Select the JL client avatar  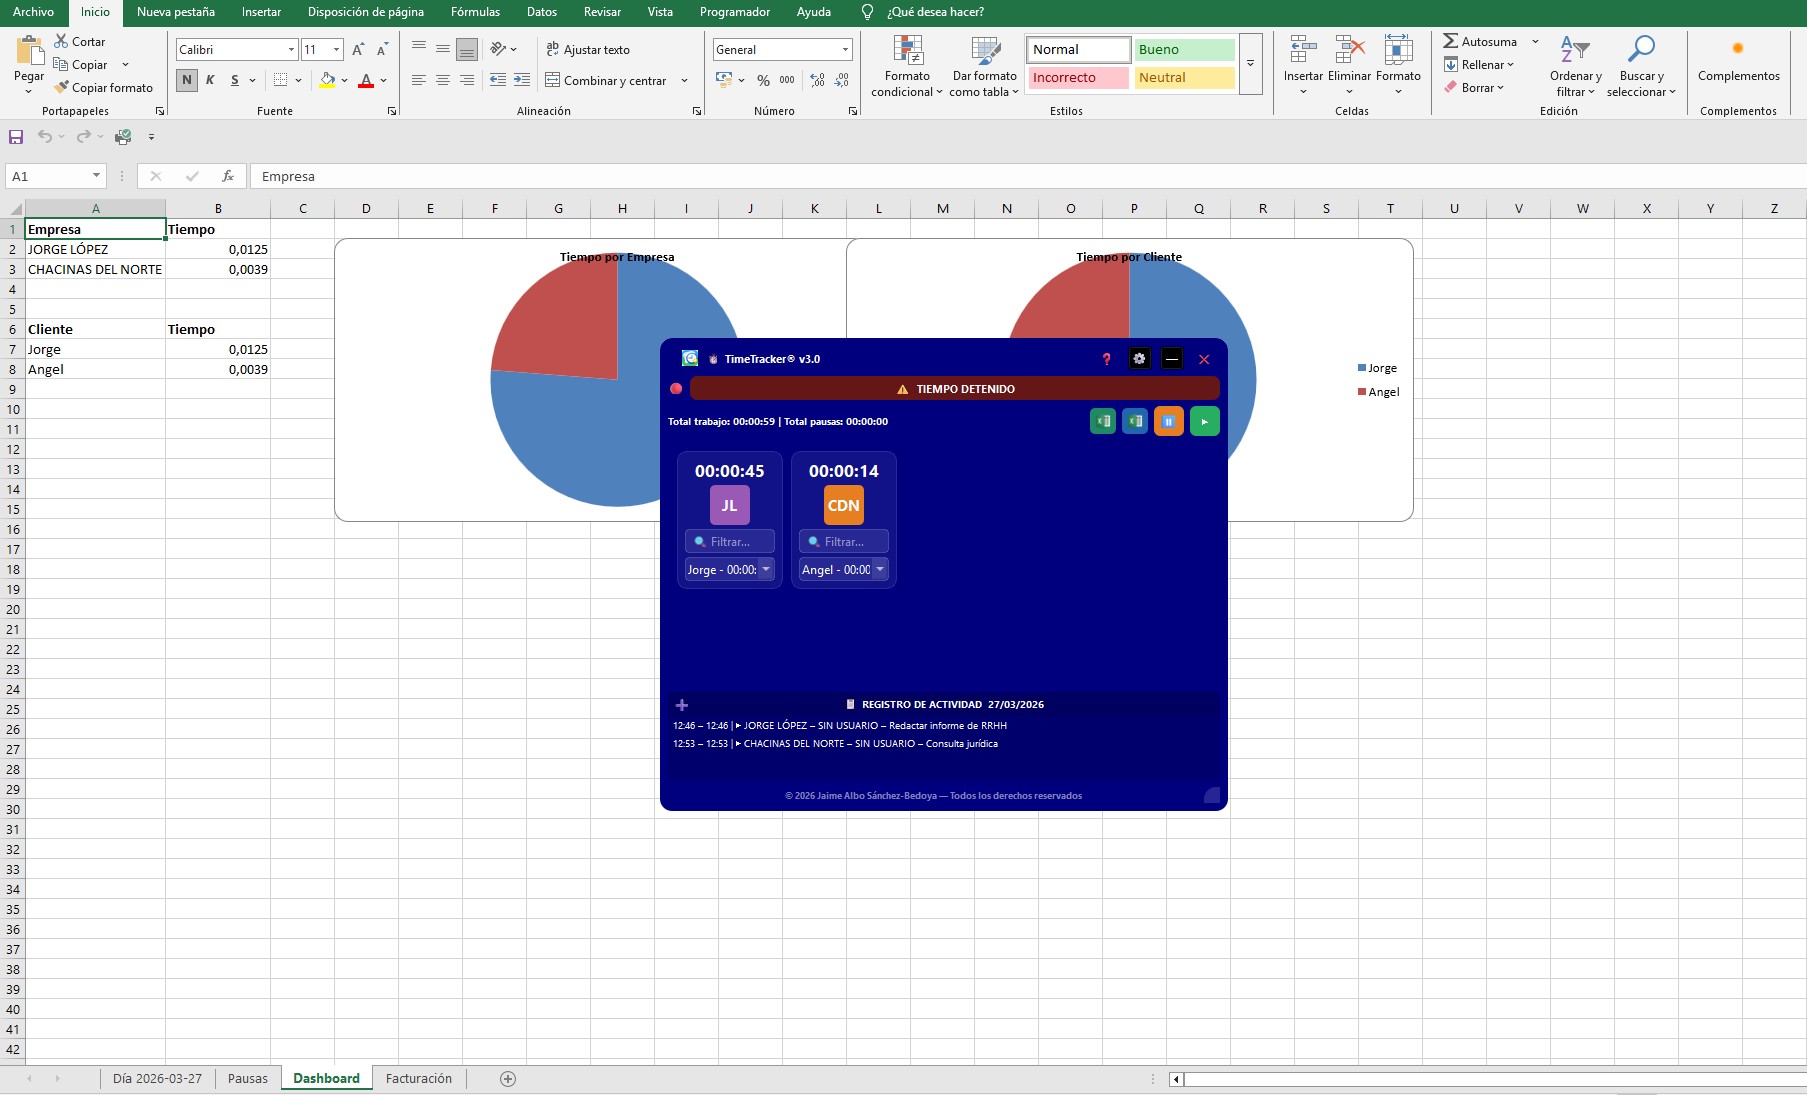729,505
